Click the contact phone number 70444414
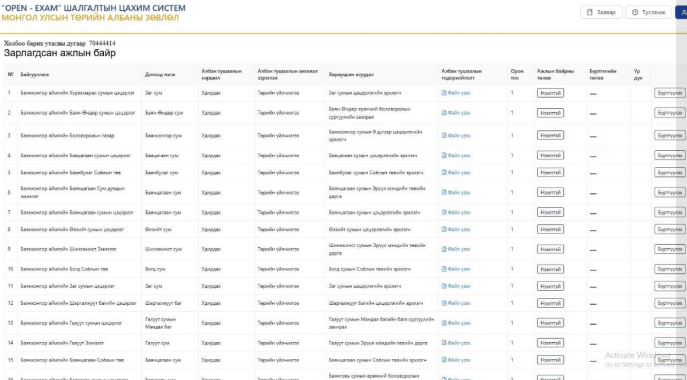 [x=102, y=43]
